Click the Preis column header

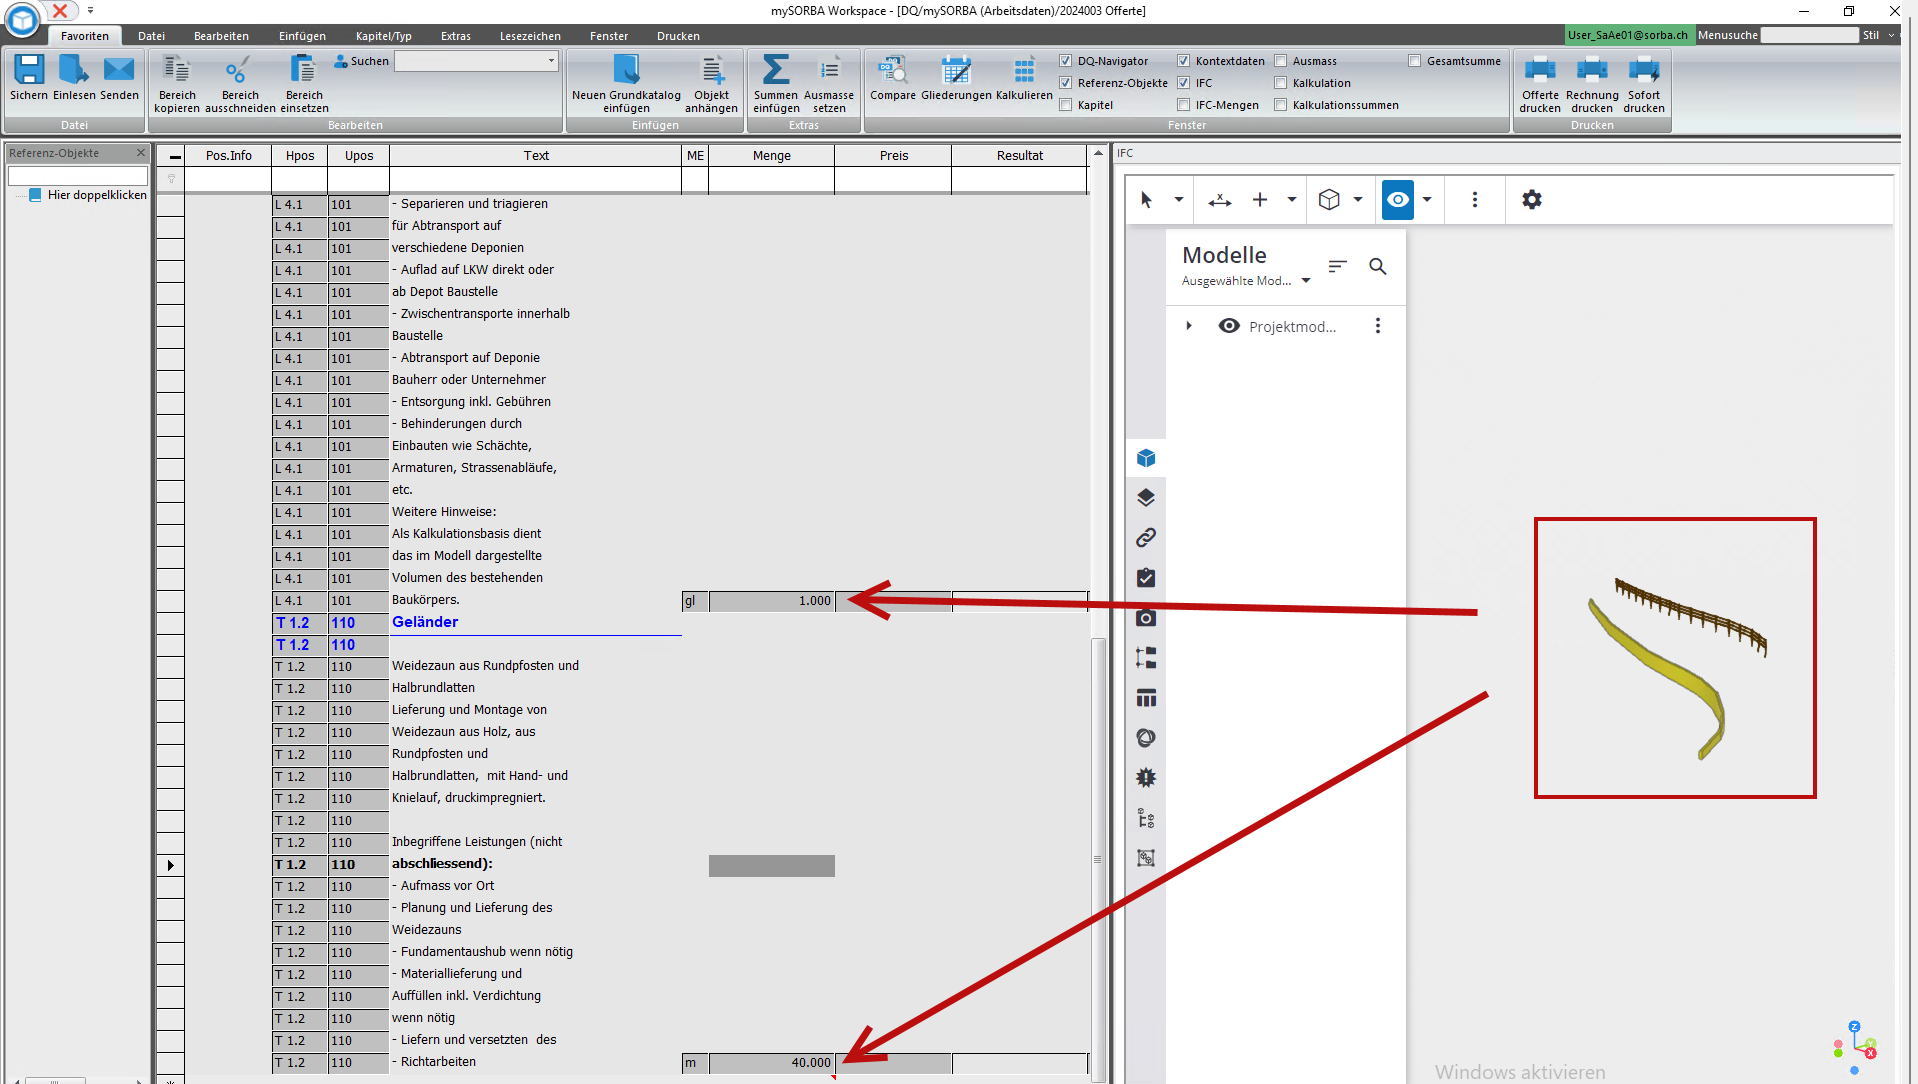pos(894,156)
